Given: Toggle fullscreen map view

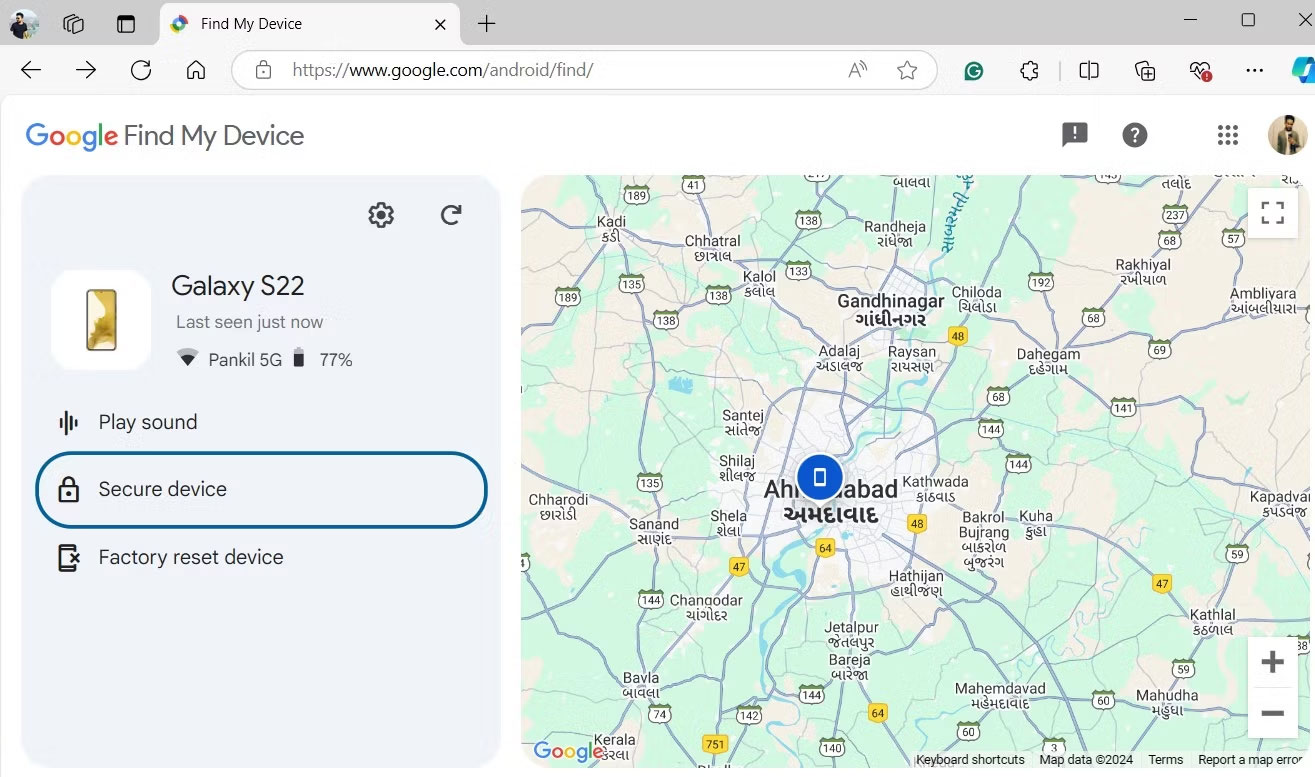Looking at the screenshot, I should tap(1272, 213).
